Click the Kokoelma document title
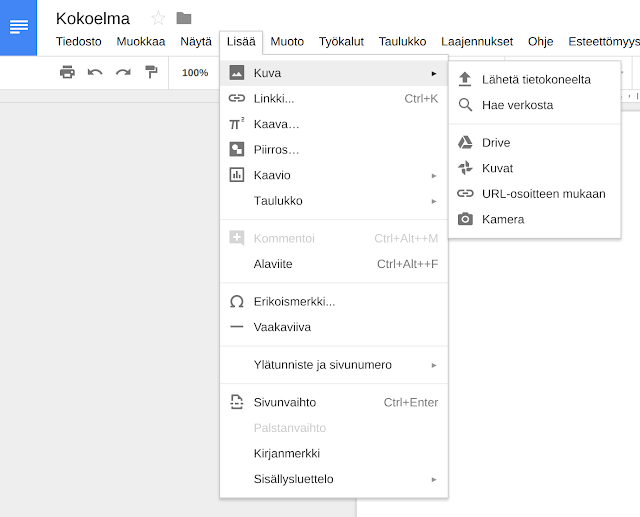640x517 pixels. pyautogui.click(x=93, y=18)
